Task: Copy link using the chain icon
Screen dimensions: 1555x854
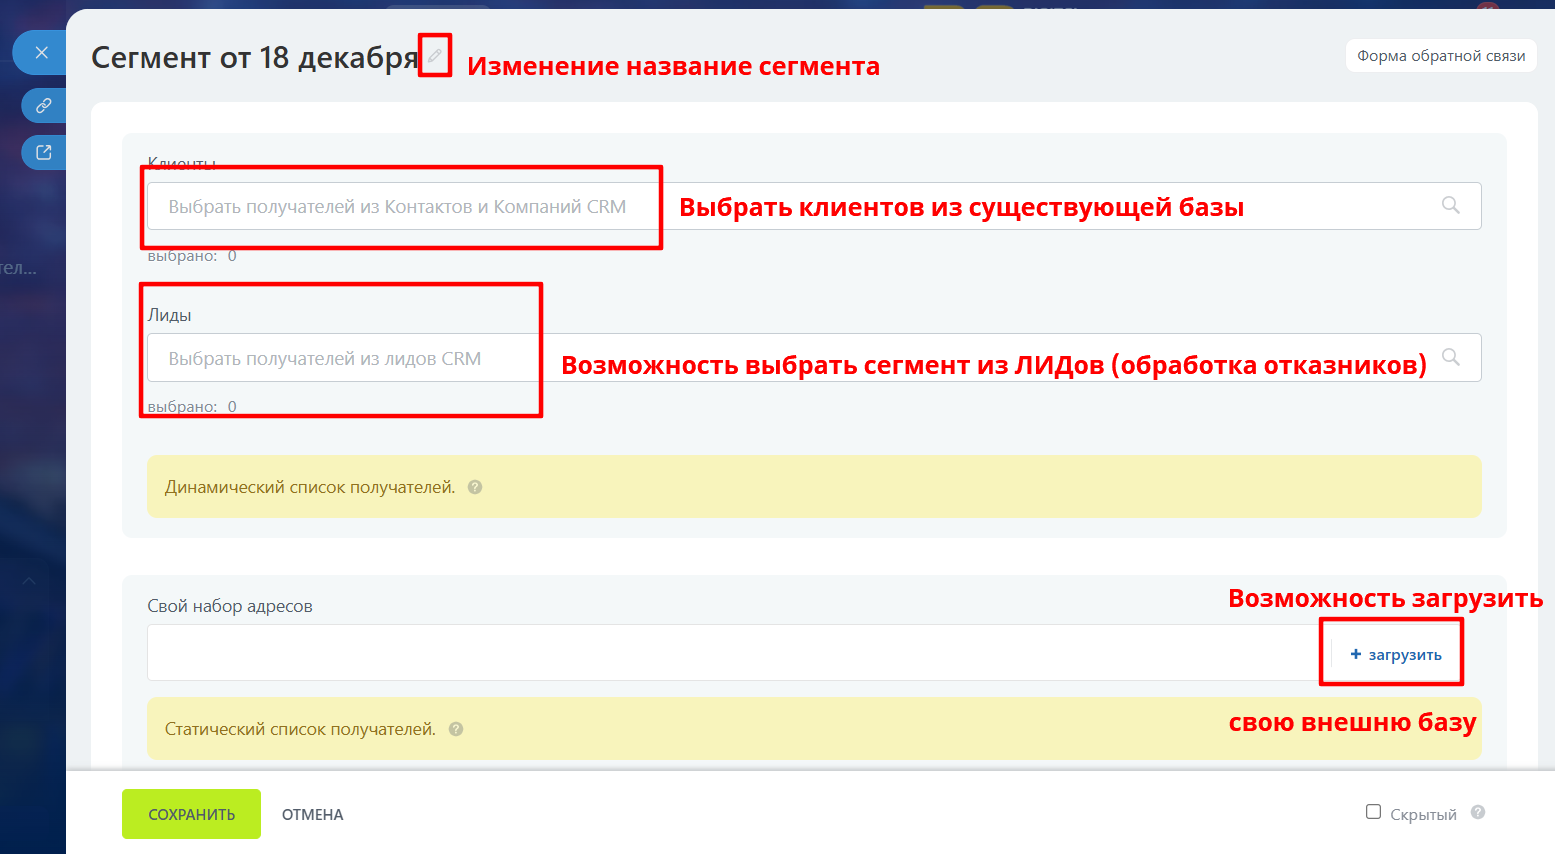Action: [44, 105]
